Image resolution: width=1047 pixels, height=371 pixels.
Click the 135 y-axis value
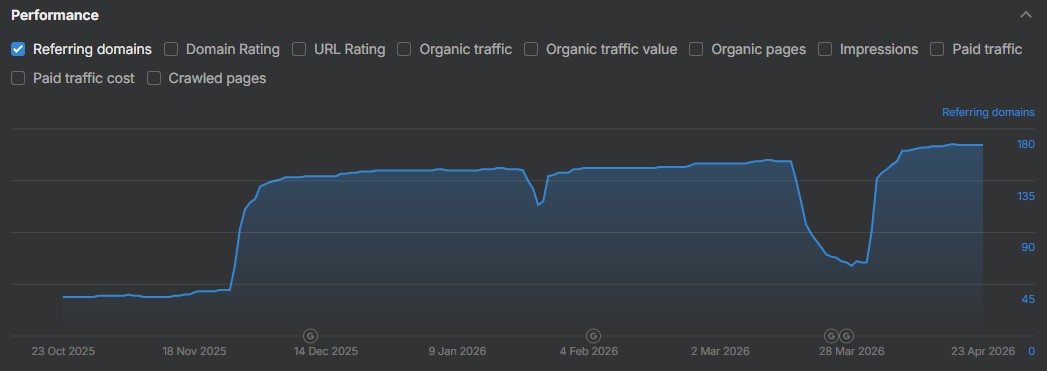coord(1026,196)
